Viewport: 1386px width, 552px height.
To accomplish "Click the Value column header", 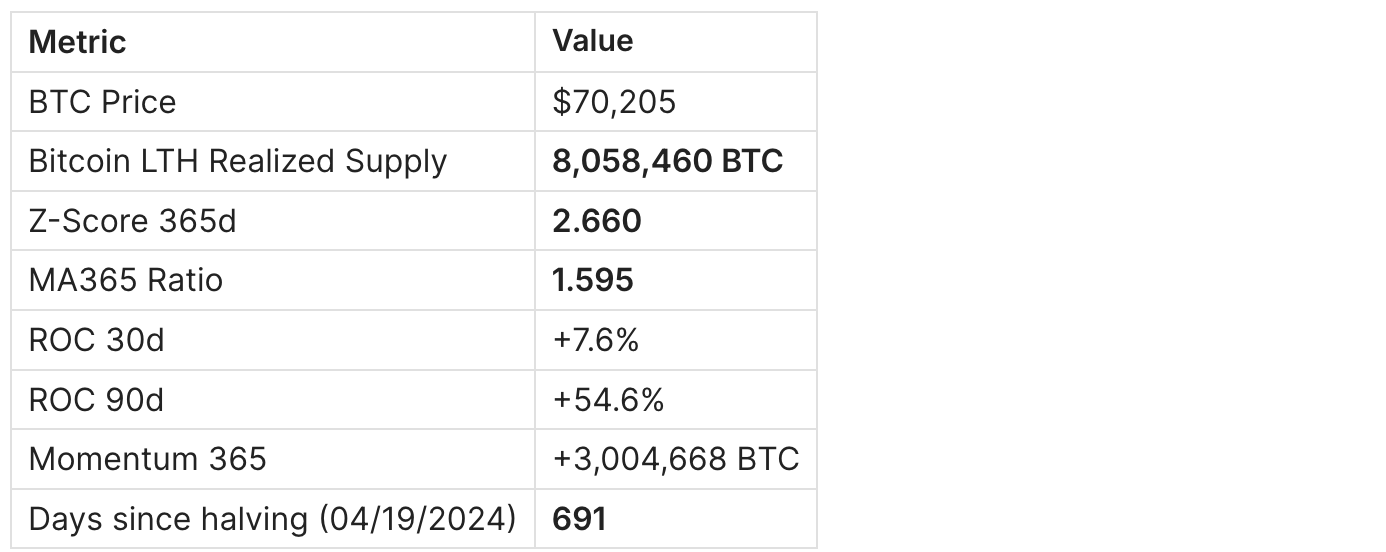I will tap(593, 41).
